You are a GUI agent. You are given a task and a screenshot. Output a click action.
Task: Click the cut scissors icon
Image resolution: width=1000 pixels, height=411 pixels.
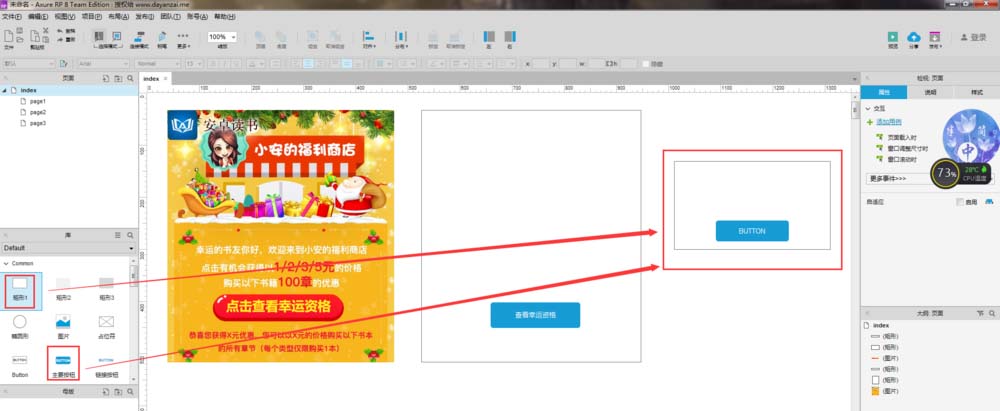pos(45,31)
